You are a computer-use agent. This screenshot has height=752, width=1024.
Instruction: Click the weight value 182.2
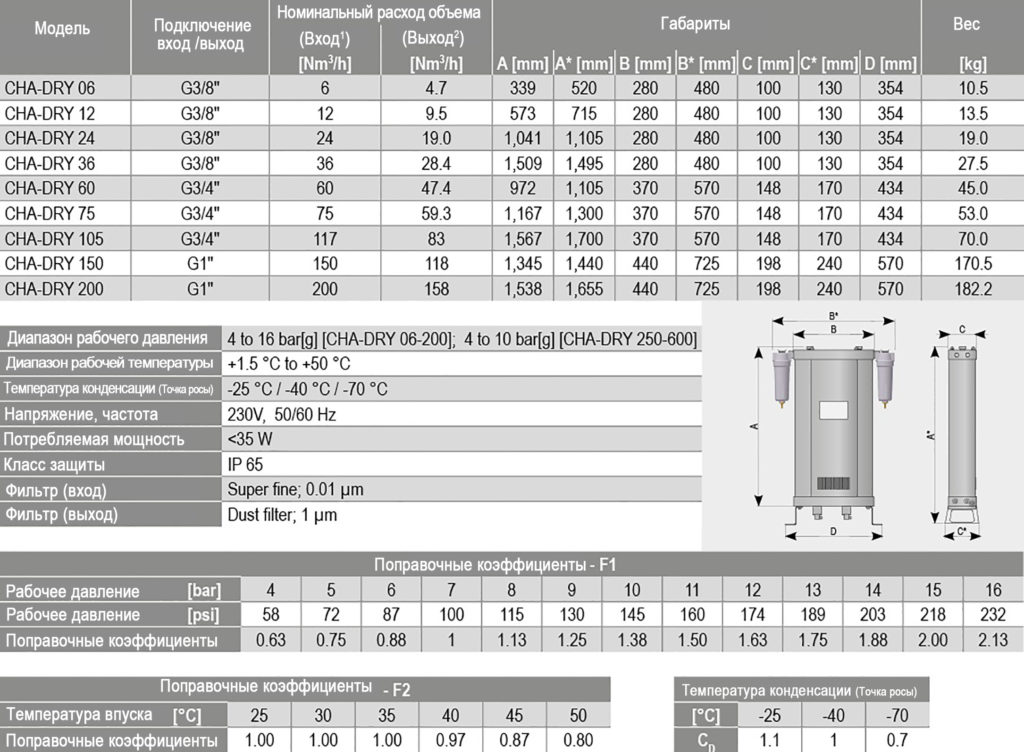coord(973,289)
